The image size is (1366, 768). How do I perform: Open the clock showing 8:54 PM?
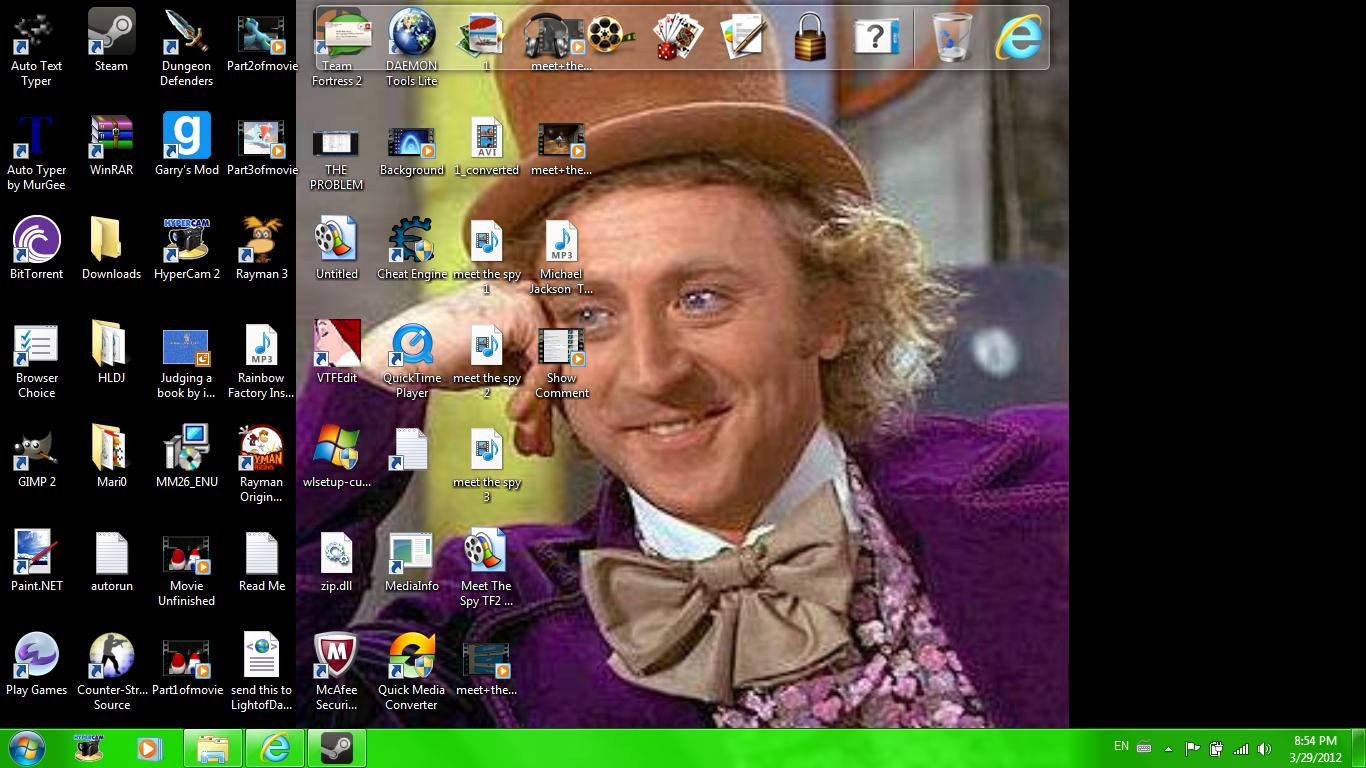(x=1315, y=748)
